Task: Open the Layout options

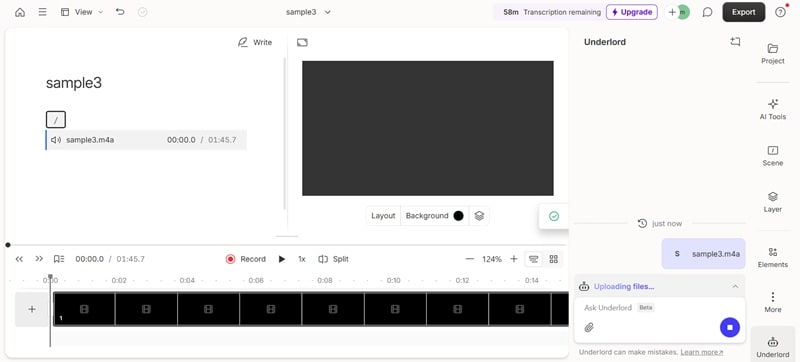Action: click(x=383, y=216)
